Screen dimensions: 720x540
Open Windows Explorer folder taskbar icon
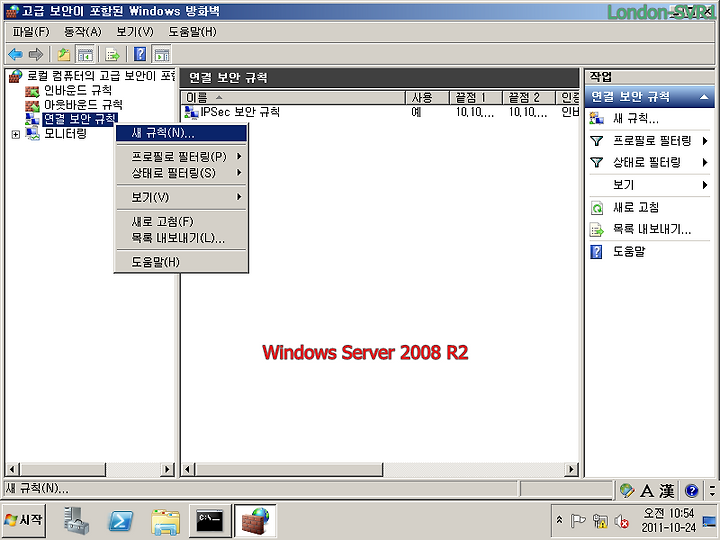(165, 522)
